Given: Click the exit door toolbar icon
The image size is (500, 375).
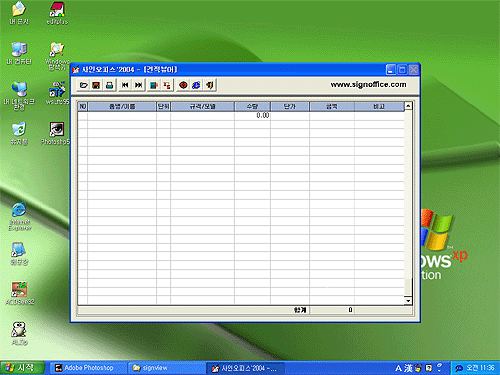Looking at the screenshot, I should (209, 85).
